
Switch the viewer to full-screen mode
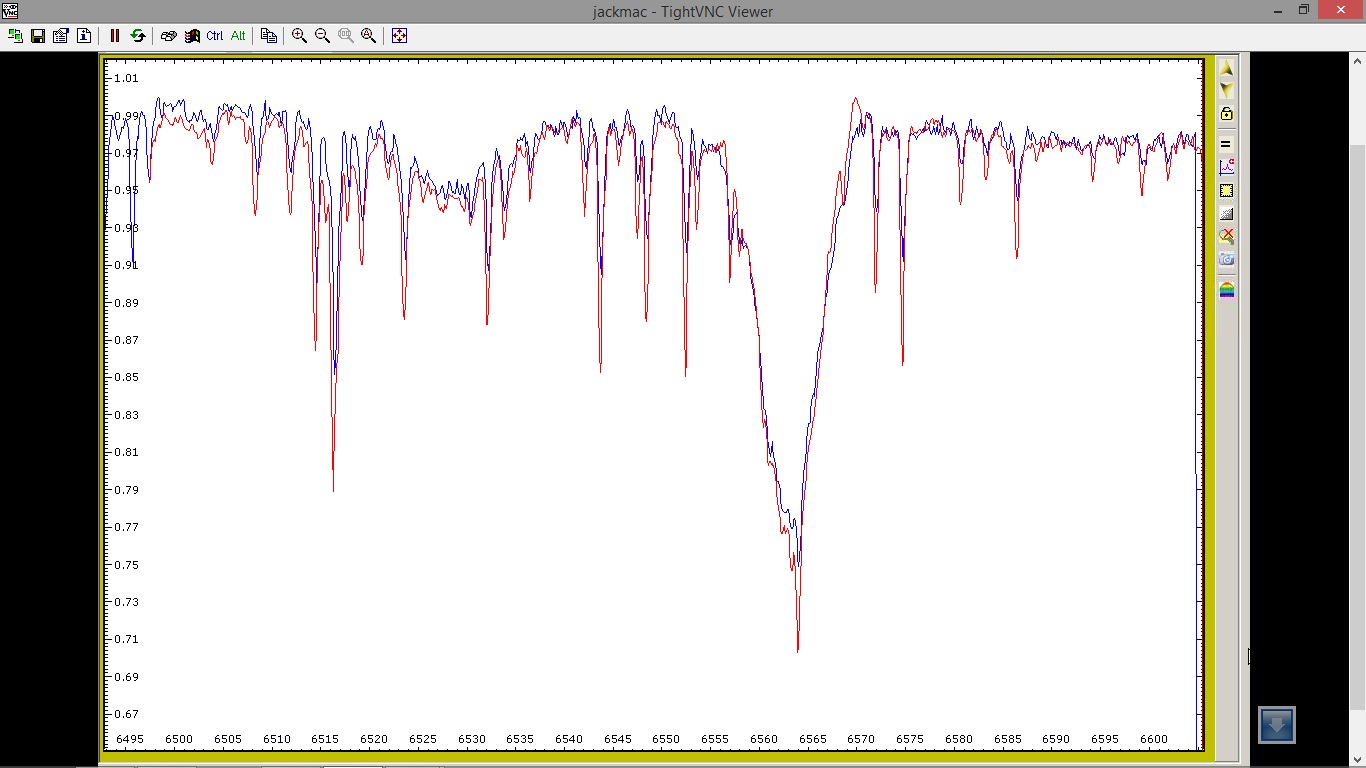coord(399,35)
